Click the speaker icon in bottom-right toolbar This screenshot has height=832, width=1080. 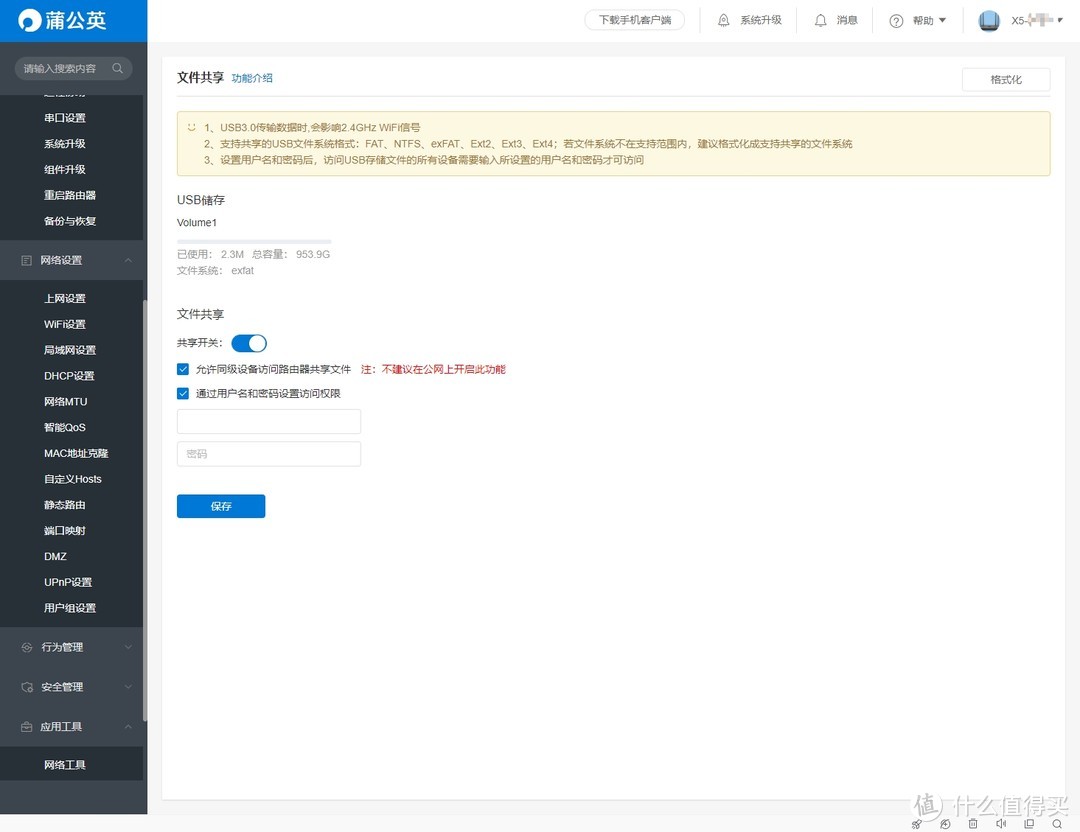1001,823
